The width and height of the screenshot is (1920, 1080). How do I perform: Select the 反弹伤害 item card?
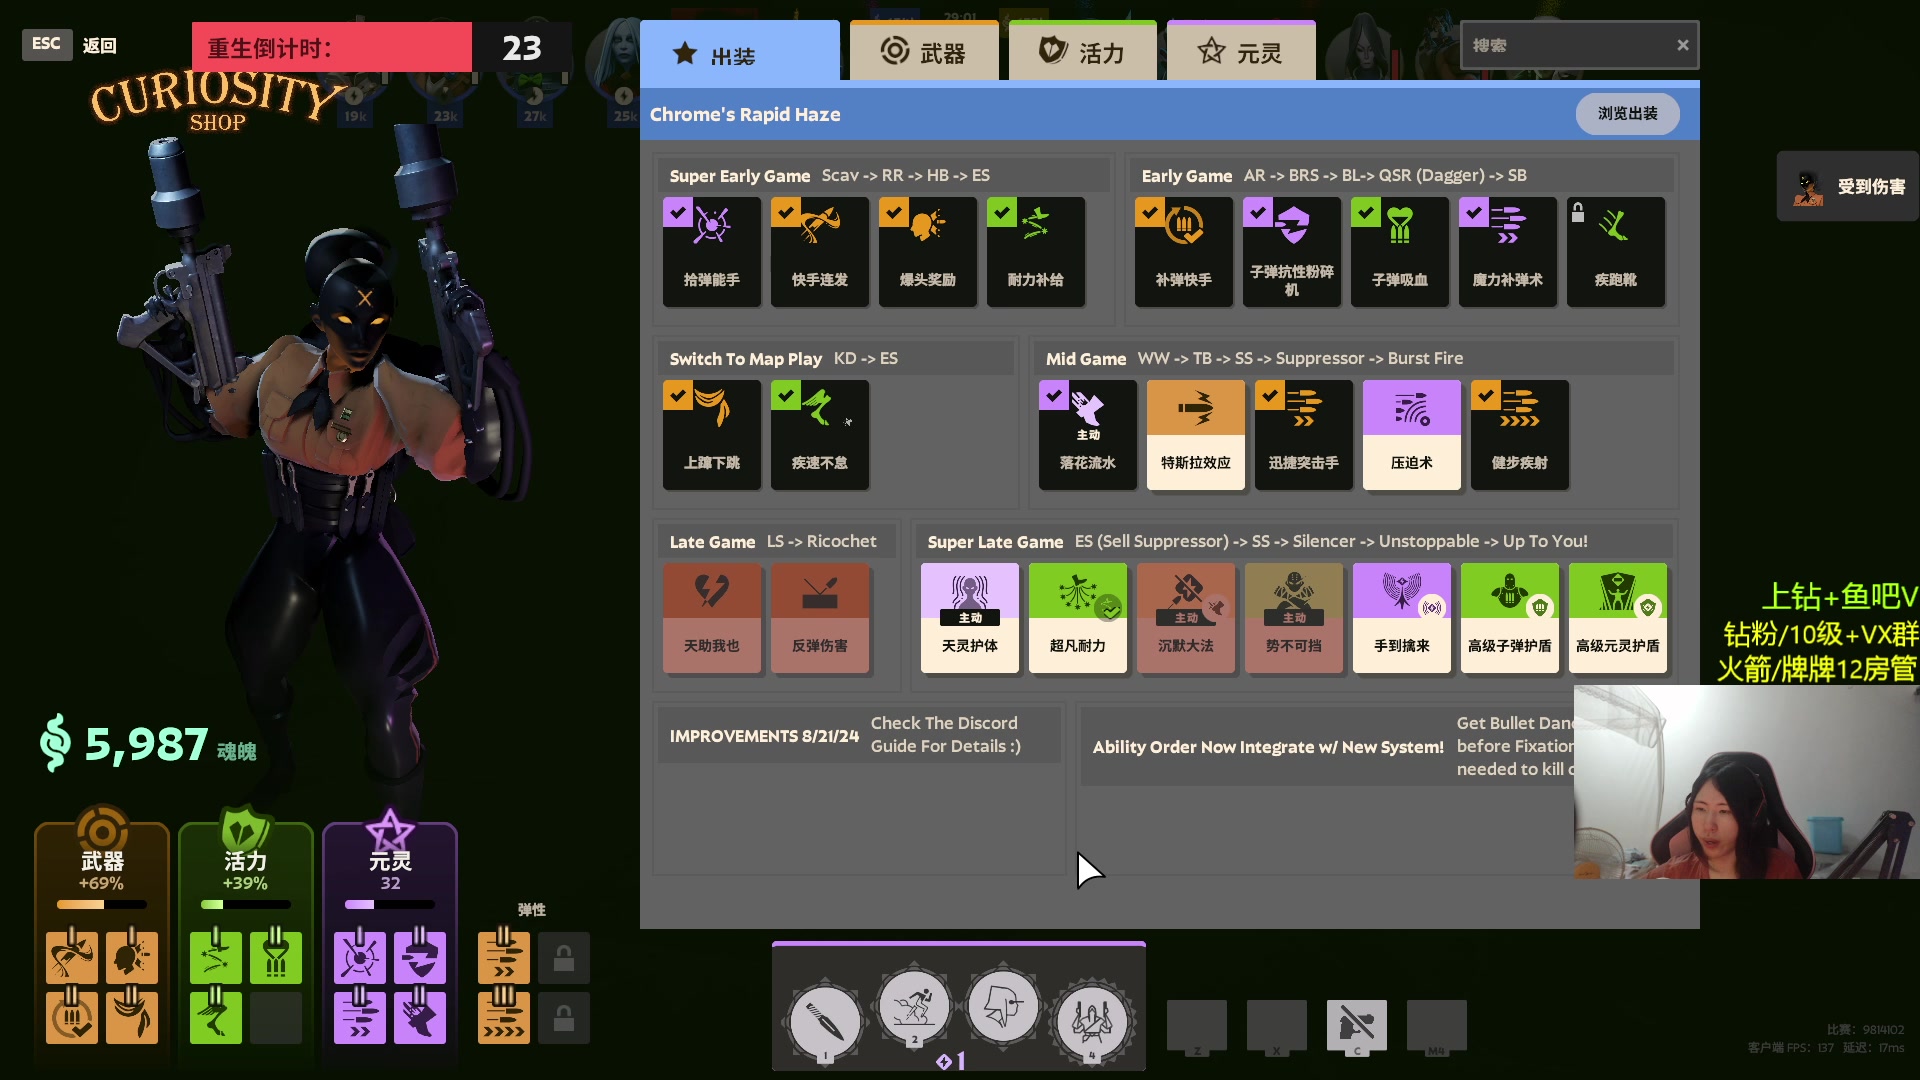click(819, 618)
